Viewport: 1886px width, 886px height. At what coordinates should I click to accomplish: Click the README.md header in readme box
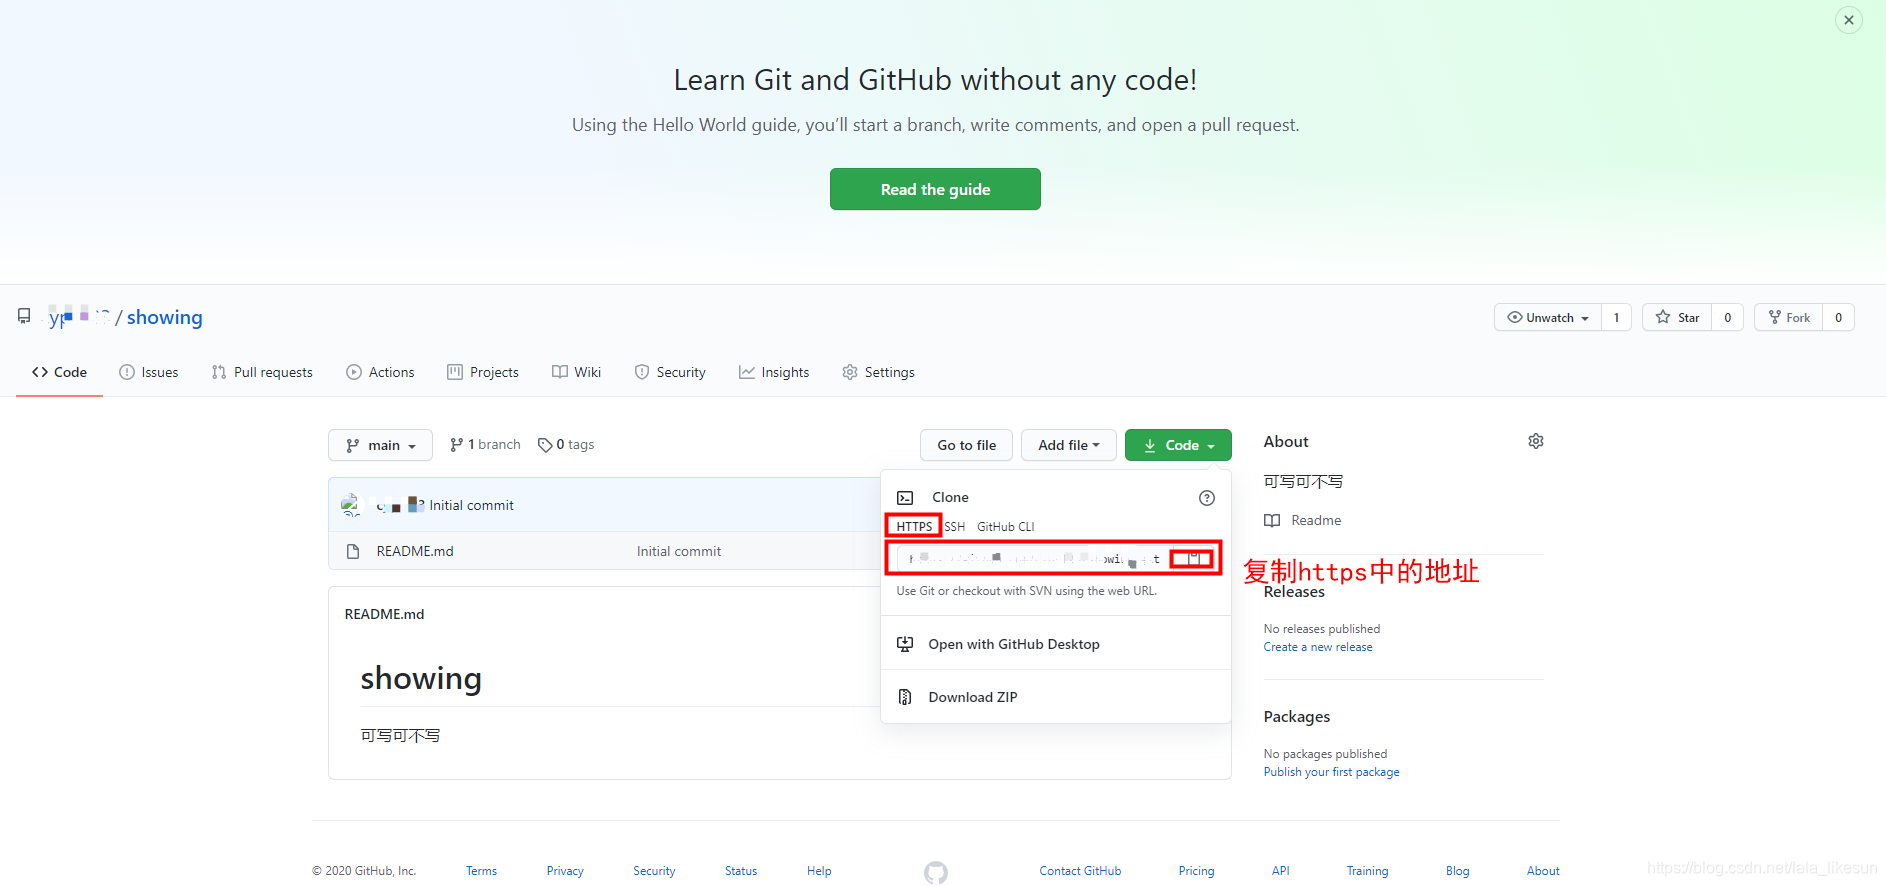pos(384,614)
